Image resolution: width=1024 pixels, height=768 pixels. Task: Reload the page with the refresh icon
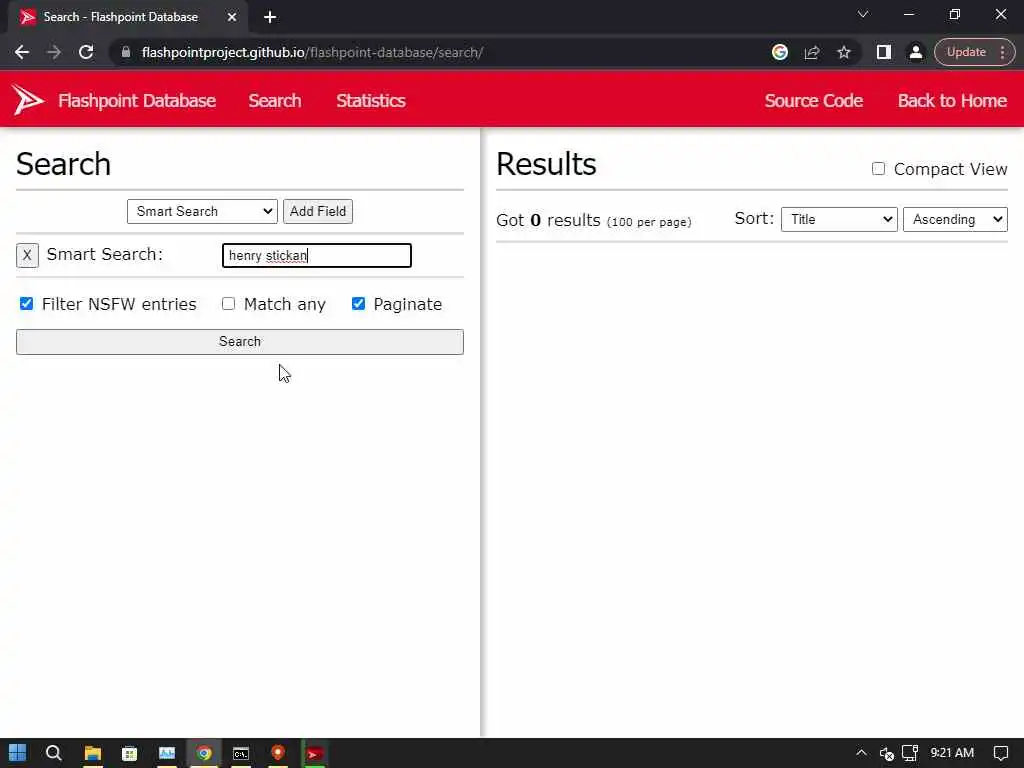pos(86,52)
